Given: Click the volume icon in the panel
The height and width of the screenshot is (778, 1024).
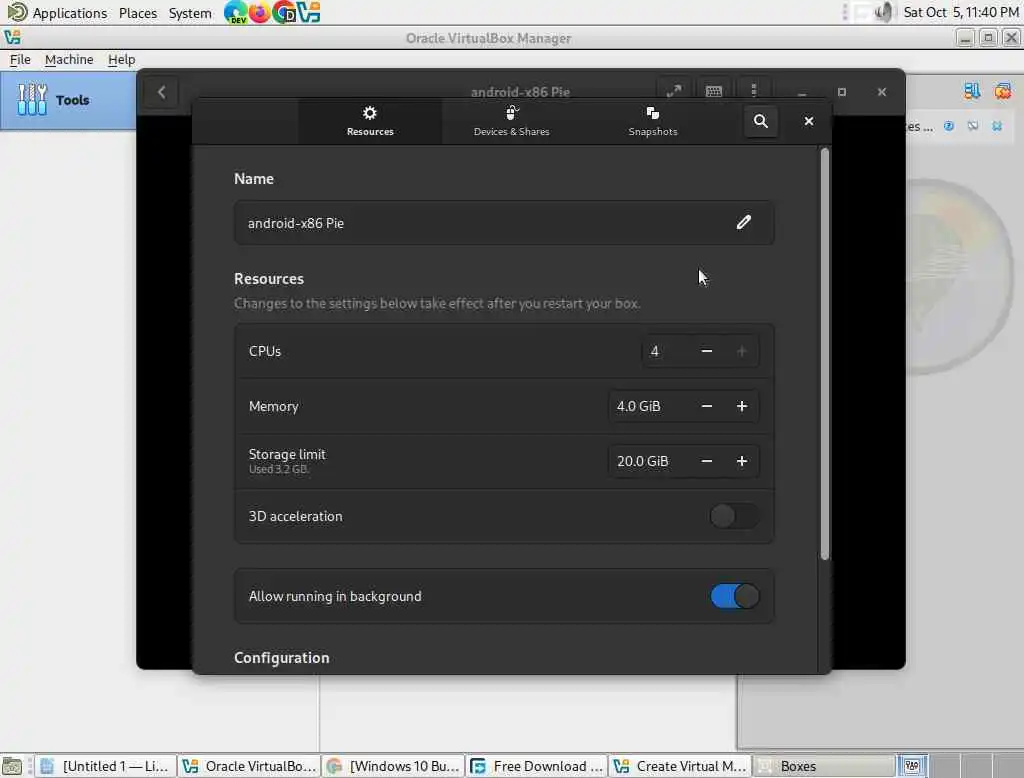Looking at the screenshot, I should coord(882,12).
